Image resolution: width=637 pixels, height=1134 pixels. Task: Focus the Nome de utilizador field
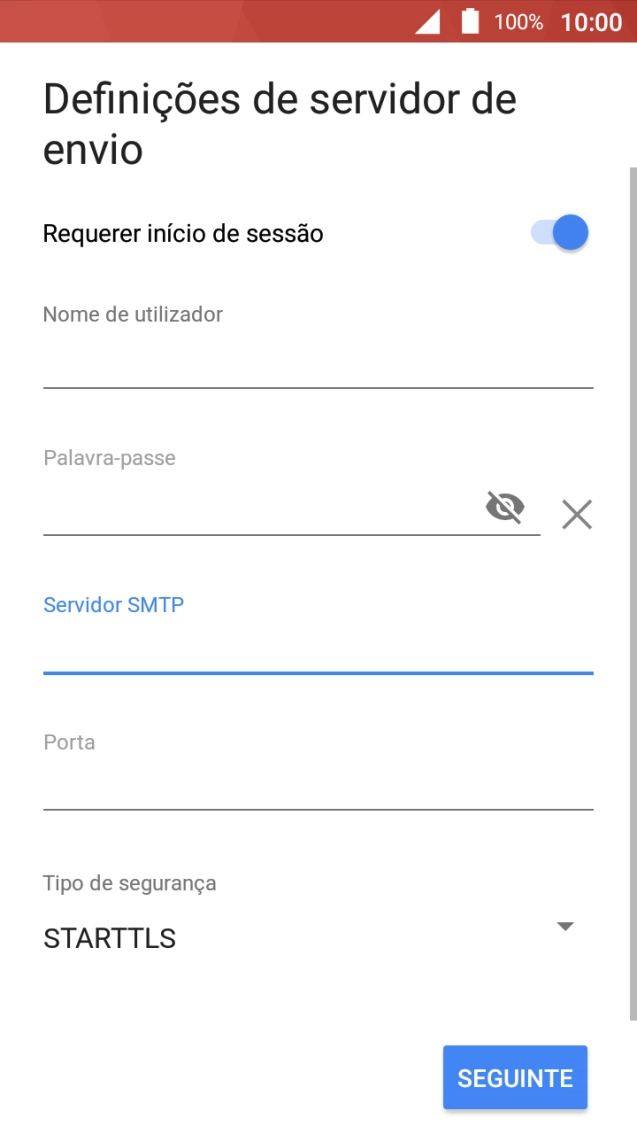pos(318,364)
